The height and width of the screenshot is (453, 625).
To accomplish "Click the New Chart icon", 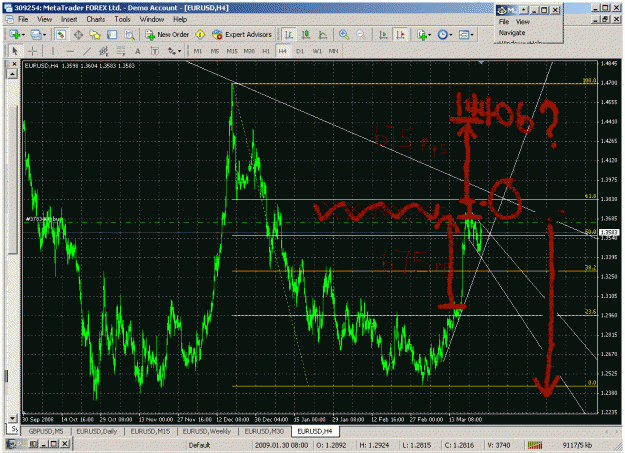I will (x=14, y=35).
